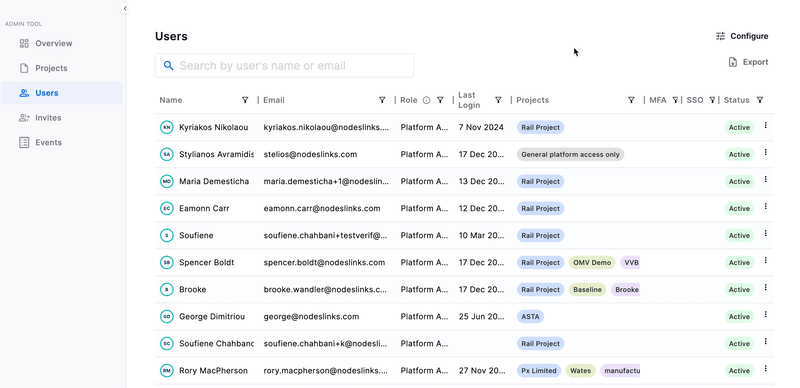This screenshot has height=388, width=800.
Task: Export the users list
Action: pos(748,62)
